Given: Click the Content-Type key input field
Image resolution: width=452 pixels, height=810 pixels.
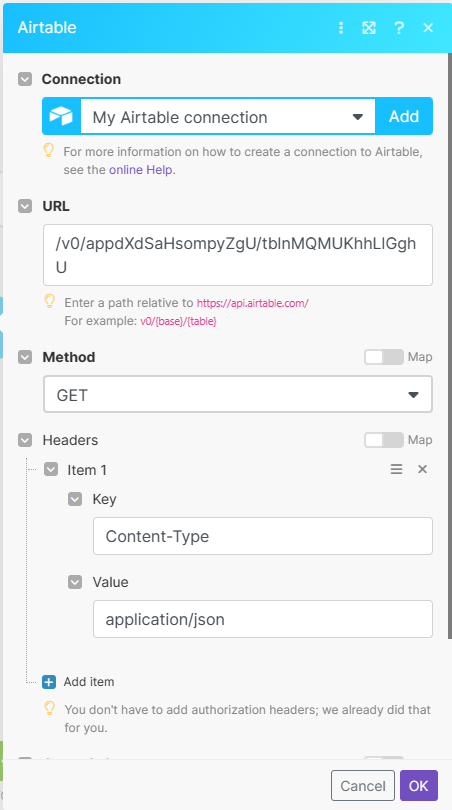Looking at the screenshot, I should click(x=262, y=536).
